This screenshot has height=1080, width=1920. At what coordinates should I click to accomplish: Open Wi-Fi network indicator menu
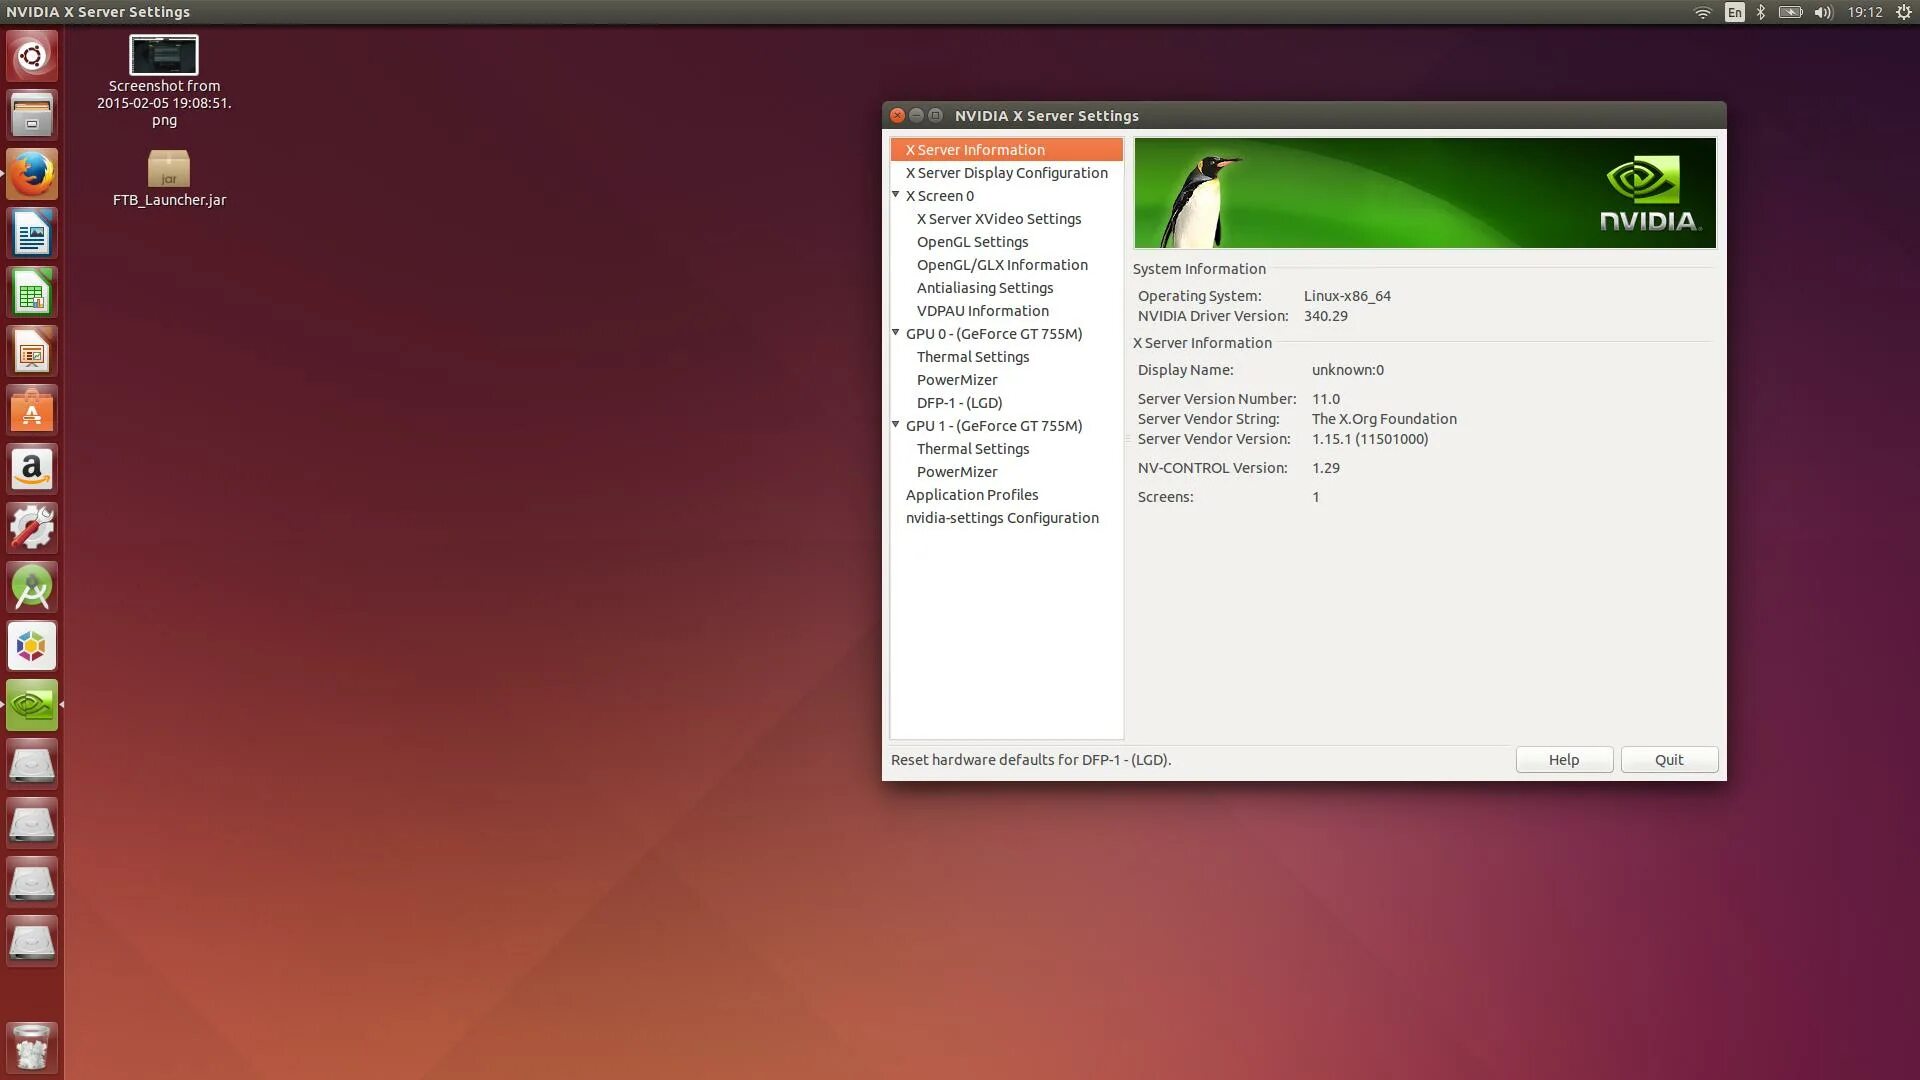(x=1702, y=12)
